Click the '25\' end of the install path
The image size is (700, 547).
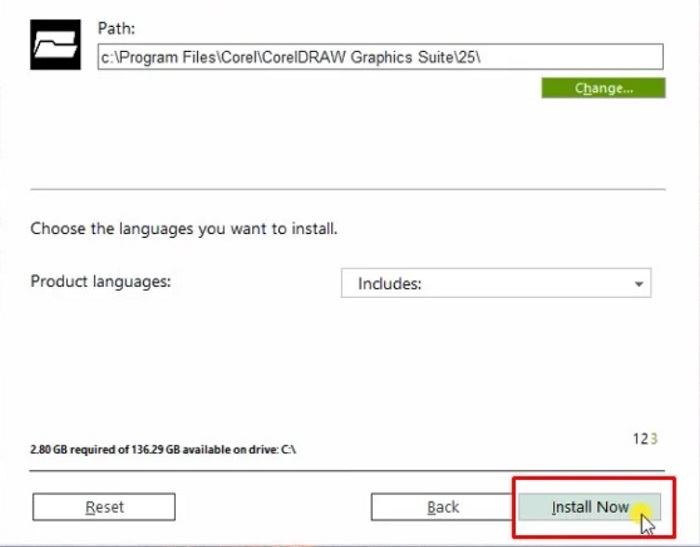[470, 57]
